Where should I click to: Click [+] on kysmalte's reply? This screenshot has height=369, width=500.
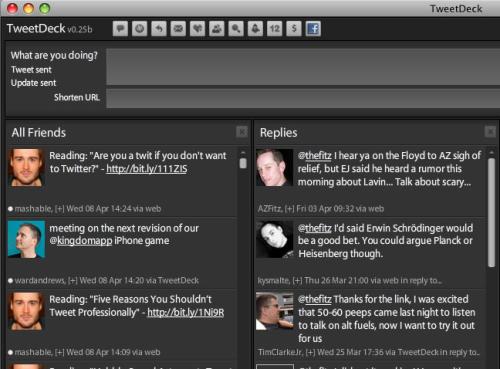(x=297, y=281)
